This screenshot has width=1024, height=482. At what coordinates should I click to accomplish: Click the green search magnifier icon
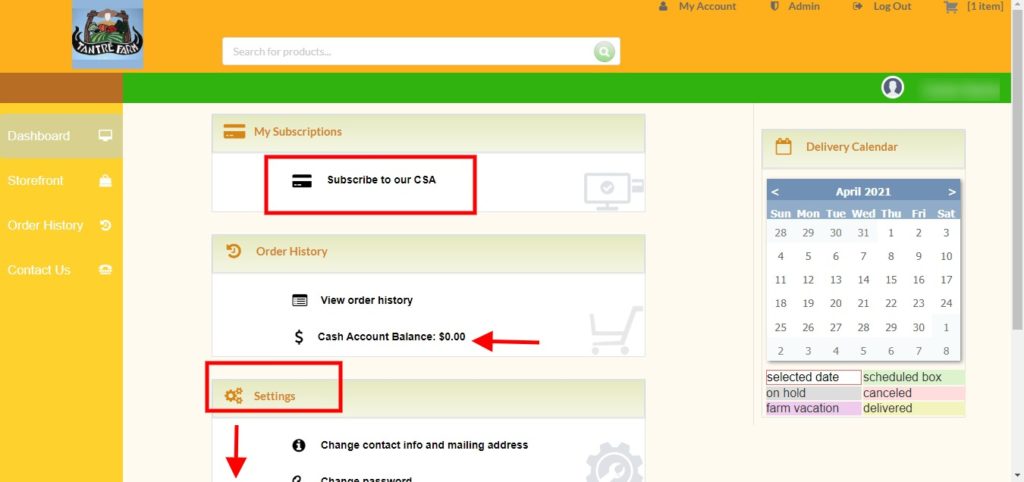[604, 52]
